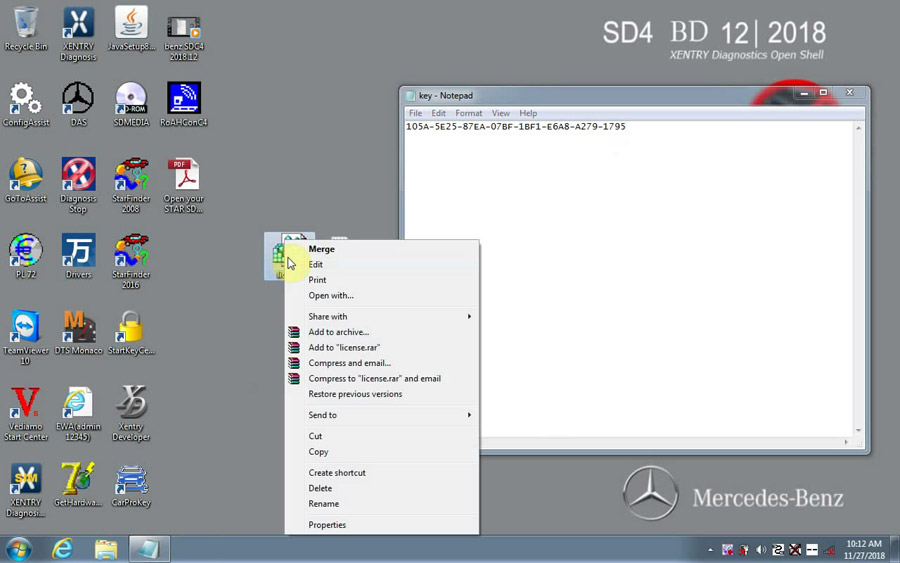
Task: Open the Windows Start menu
Action: click(x=19, y=549)
